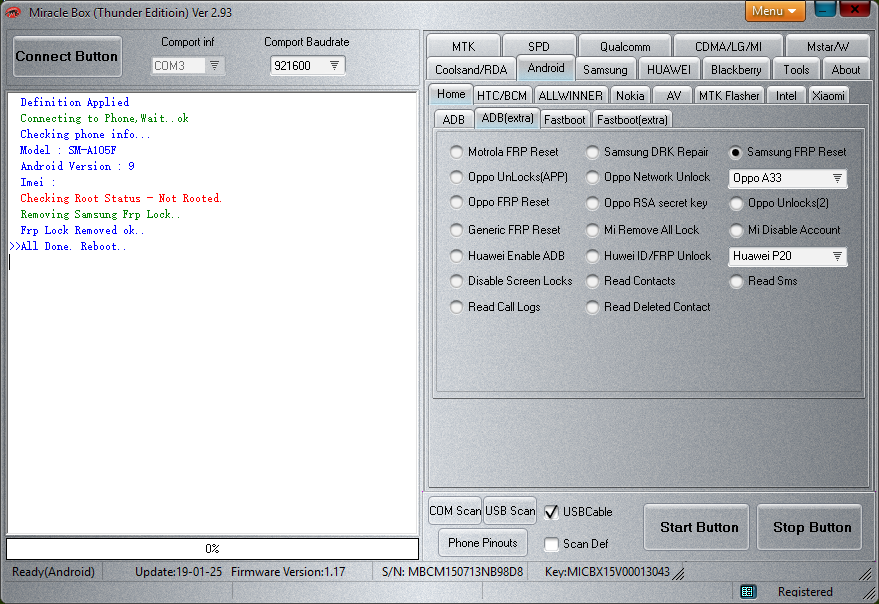Switch to the Nokia sub-tab
Image resolution: width=879 pixels, height=604 pixels.
[630, 96]
